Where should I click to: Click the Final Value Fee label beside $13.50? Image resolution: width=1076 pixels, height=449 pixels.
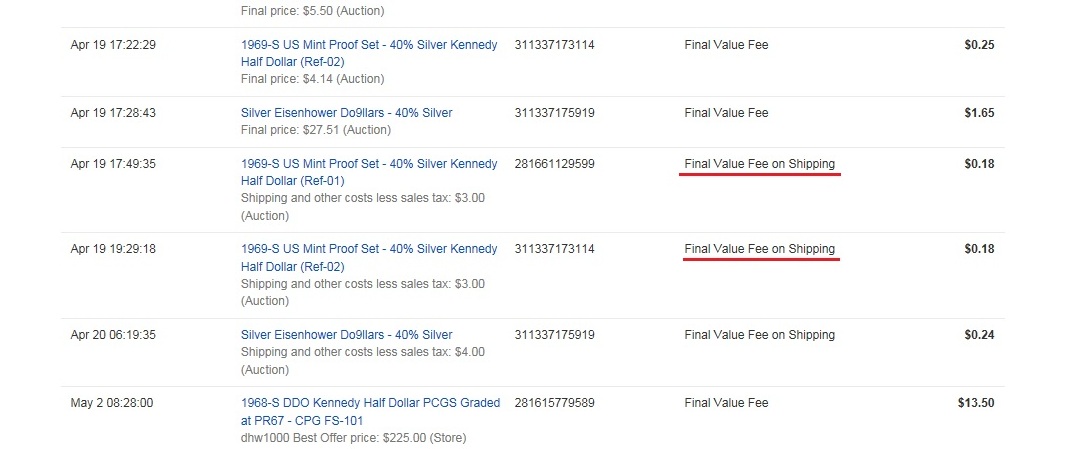coord(726,403)
